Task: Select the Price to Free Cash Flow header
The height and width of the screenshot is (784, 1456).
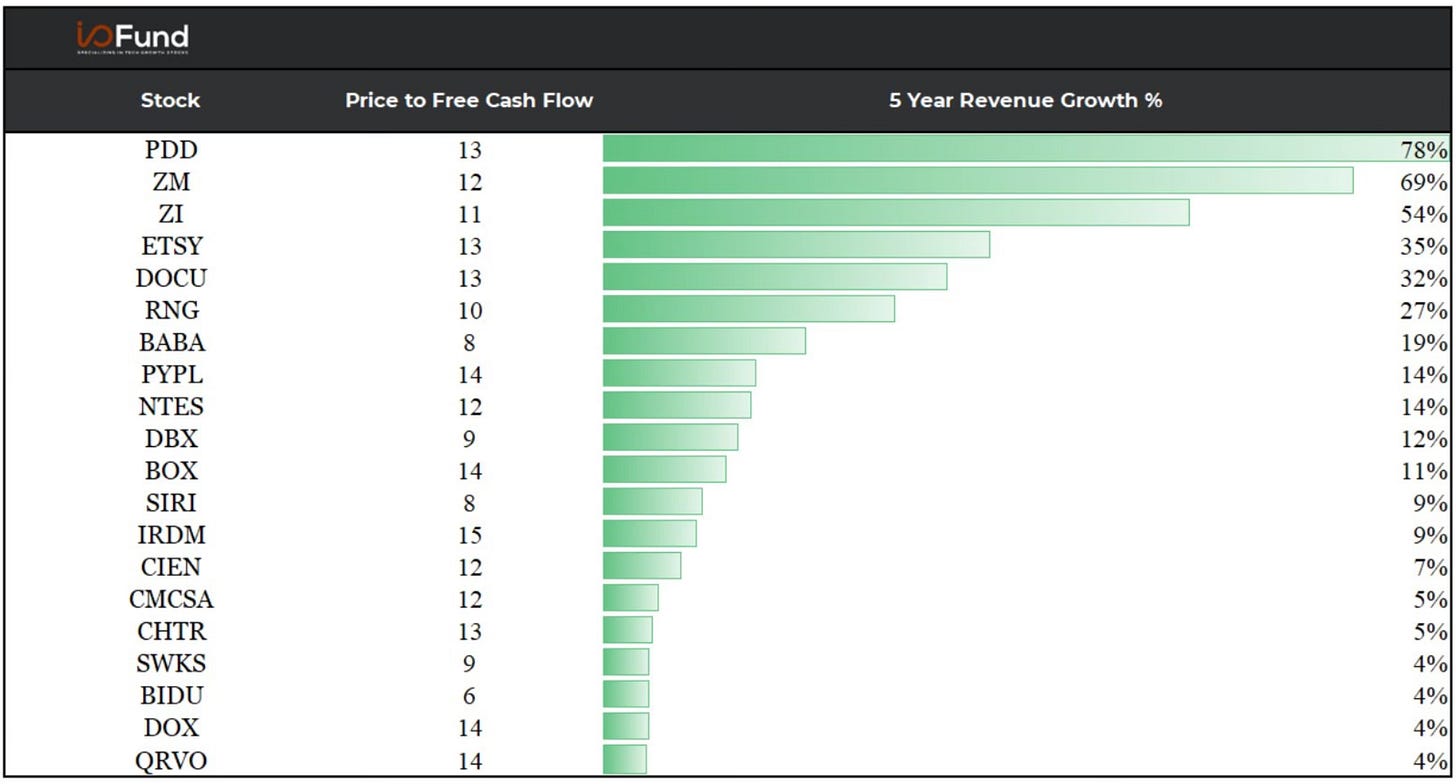Action: pyautogui.click(x=469, y=100)
